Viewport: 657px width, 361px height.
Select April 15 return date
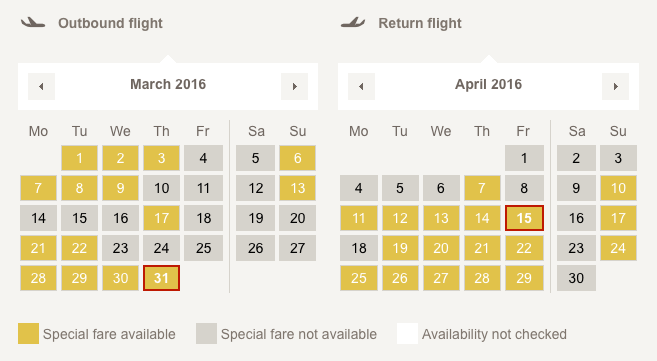[x=524, y=218]
